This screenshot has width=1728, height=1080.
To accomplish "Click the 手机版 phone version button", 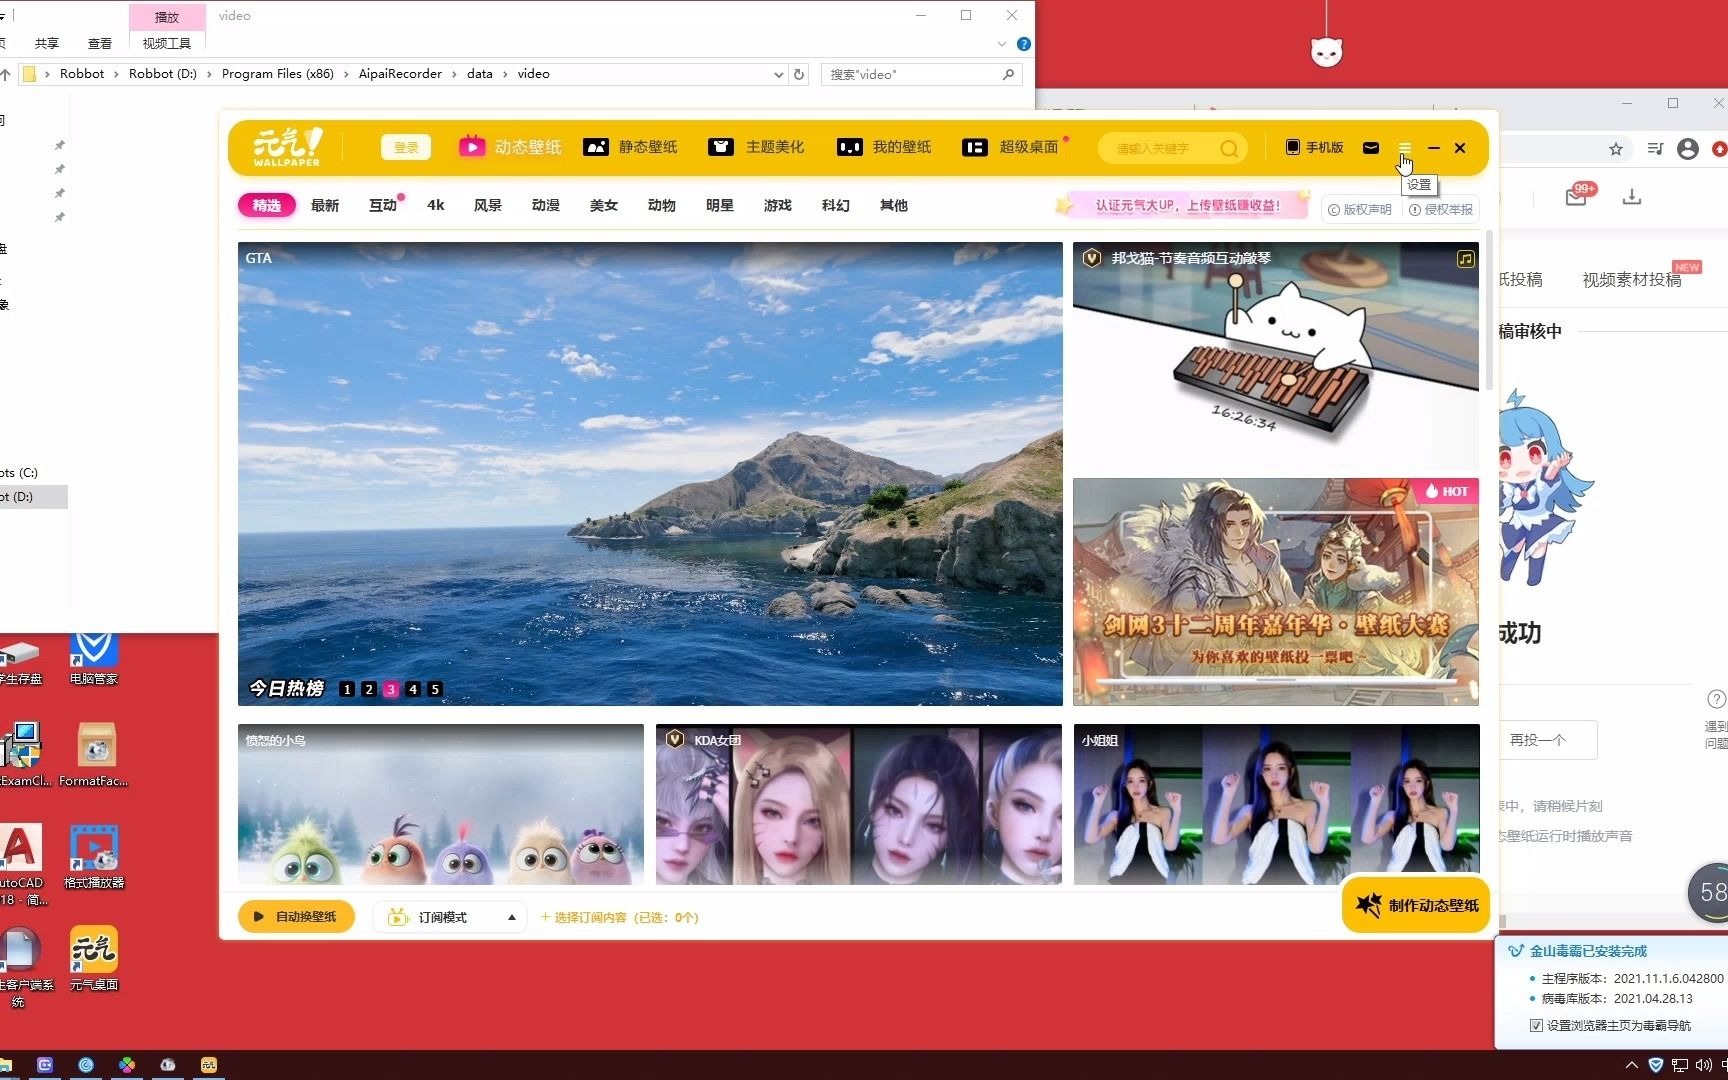I will [x=1314, y=147].
